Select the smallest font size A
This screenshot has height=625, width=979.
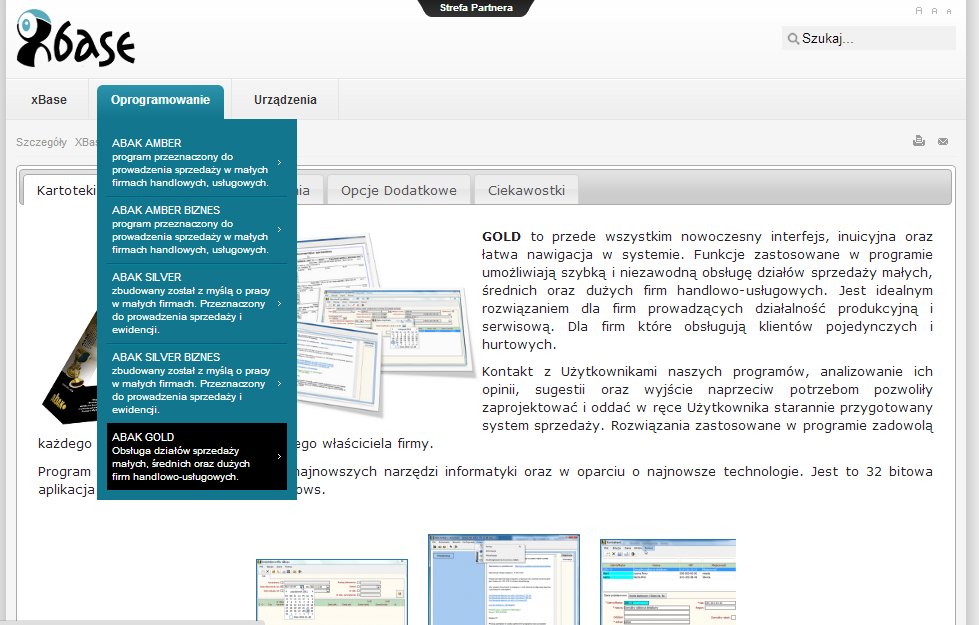[949, 11]
